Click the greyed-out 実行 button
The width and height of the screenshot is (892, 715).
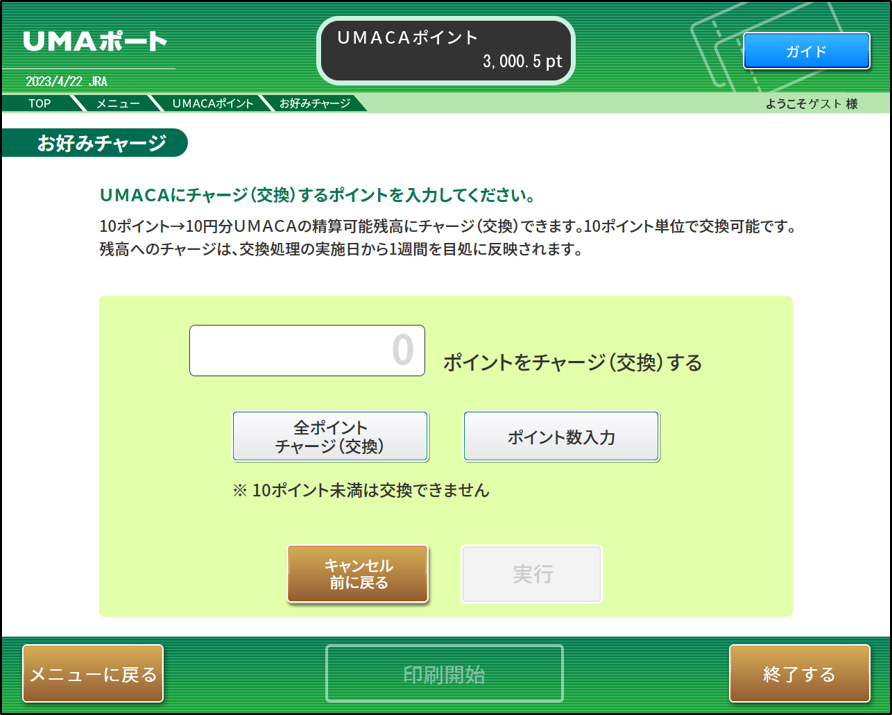click(x=531, y=574)
